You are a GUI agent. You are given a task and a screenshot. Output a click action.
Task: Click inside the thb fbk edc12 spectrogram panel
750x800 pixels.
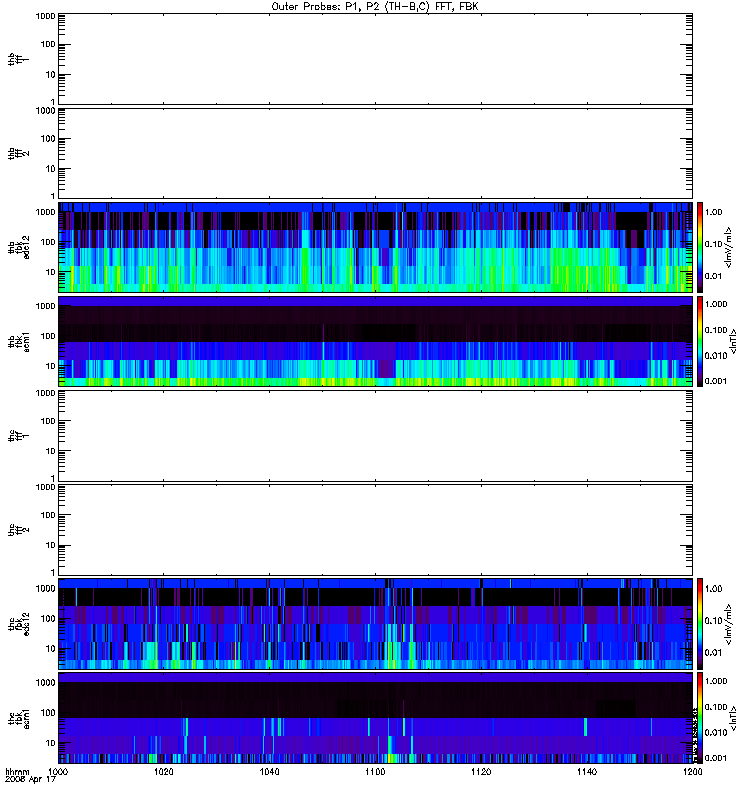pyautogui.click(x=376, y=247)
